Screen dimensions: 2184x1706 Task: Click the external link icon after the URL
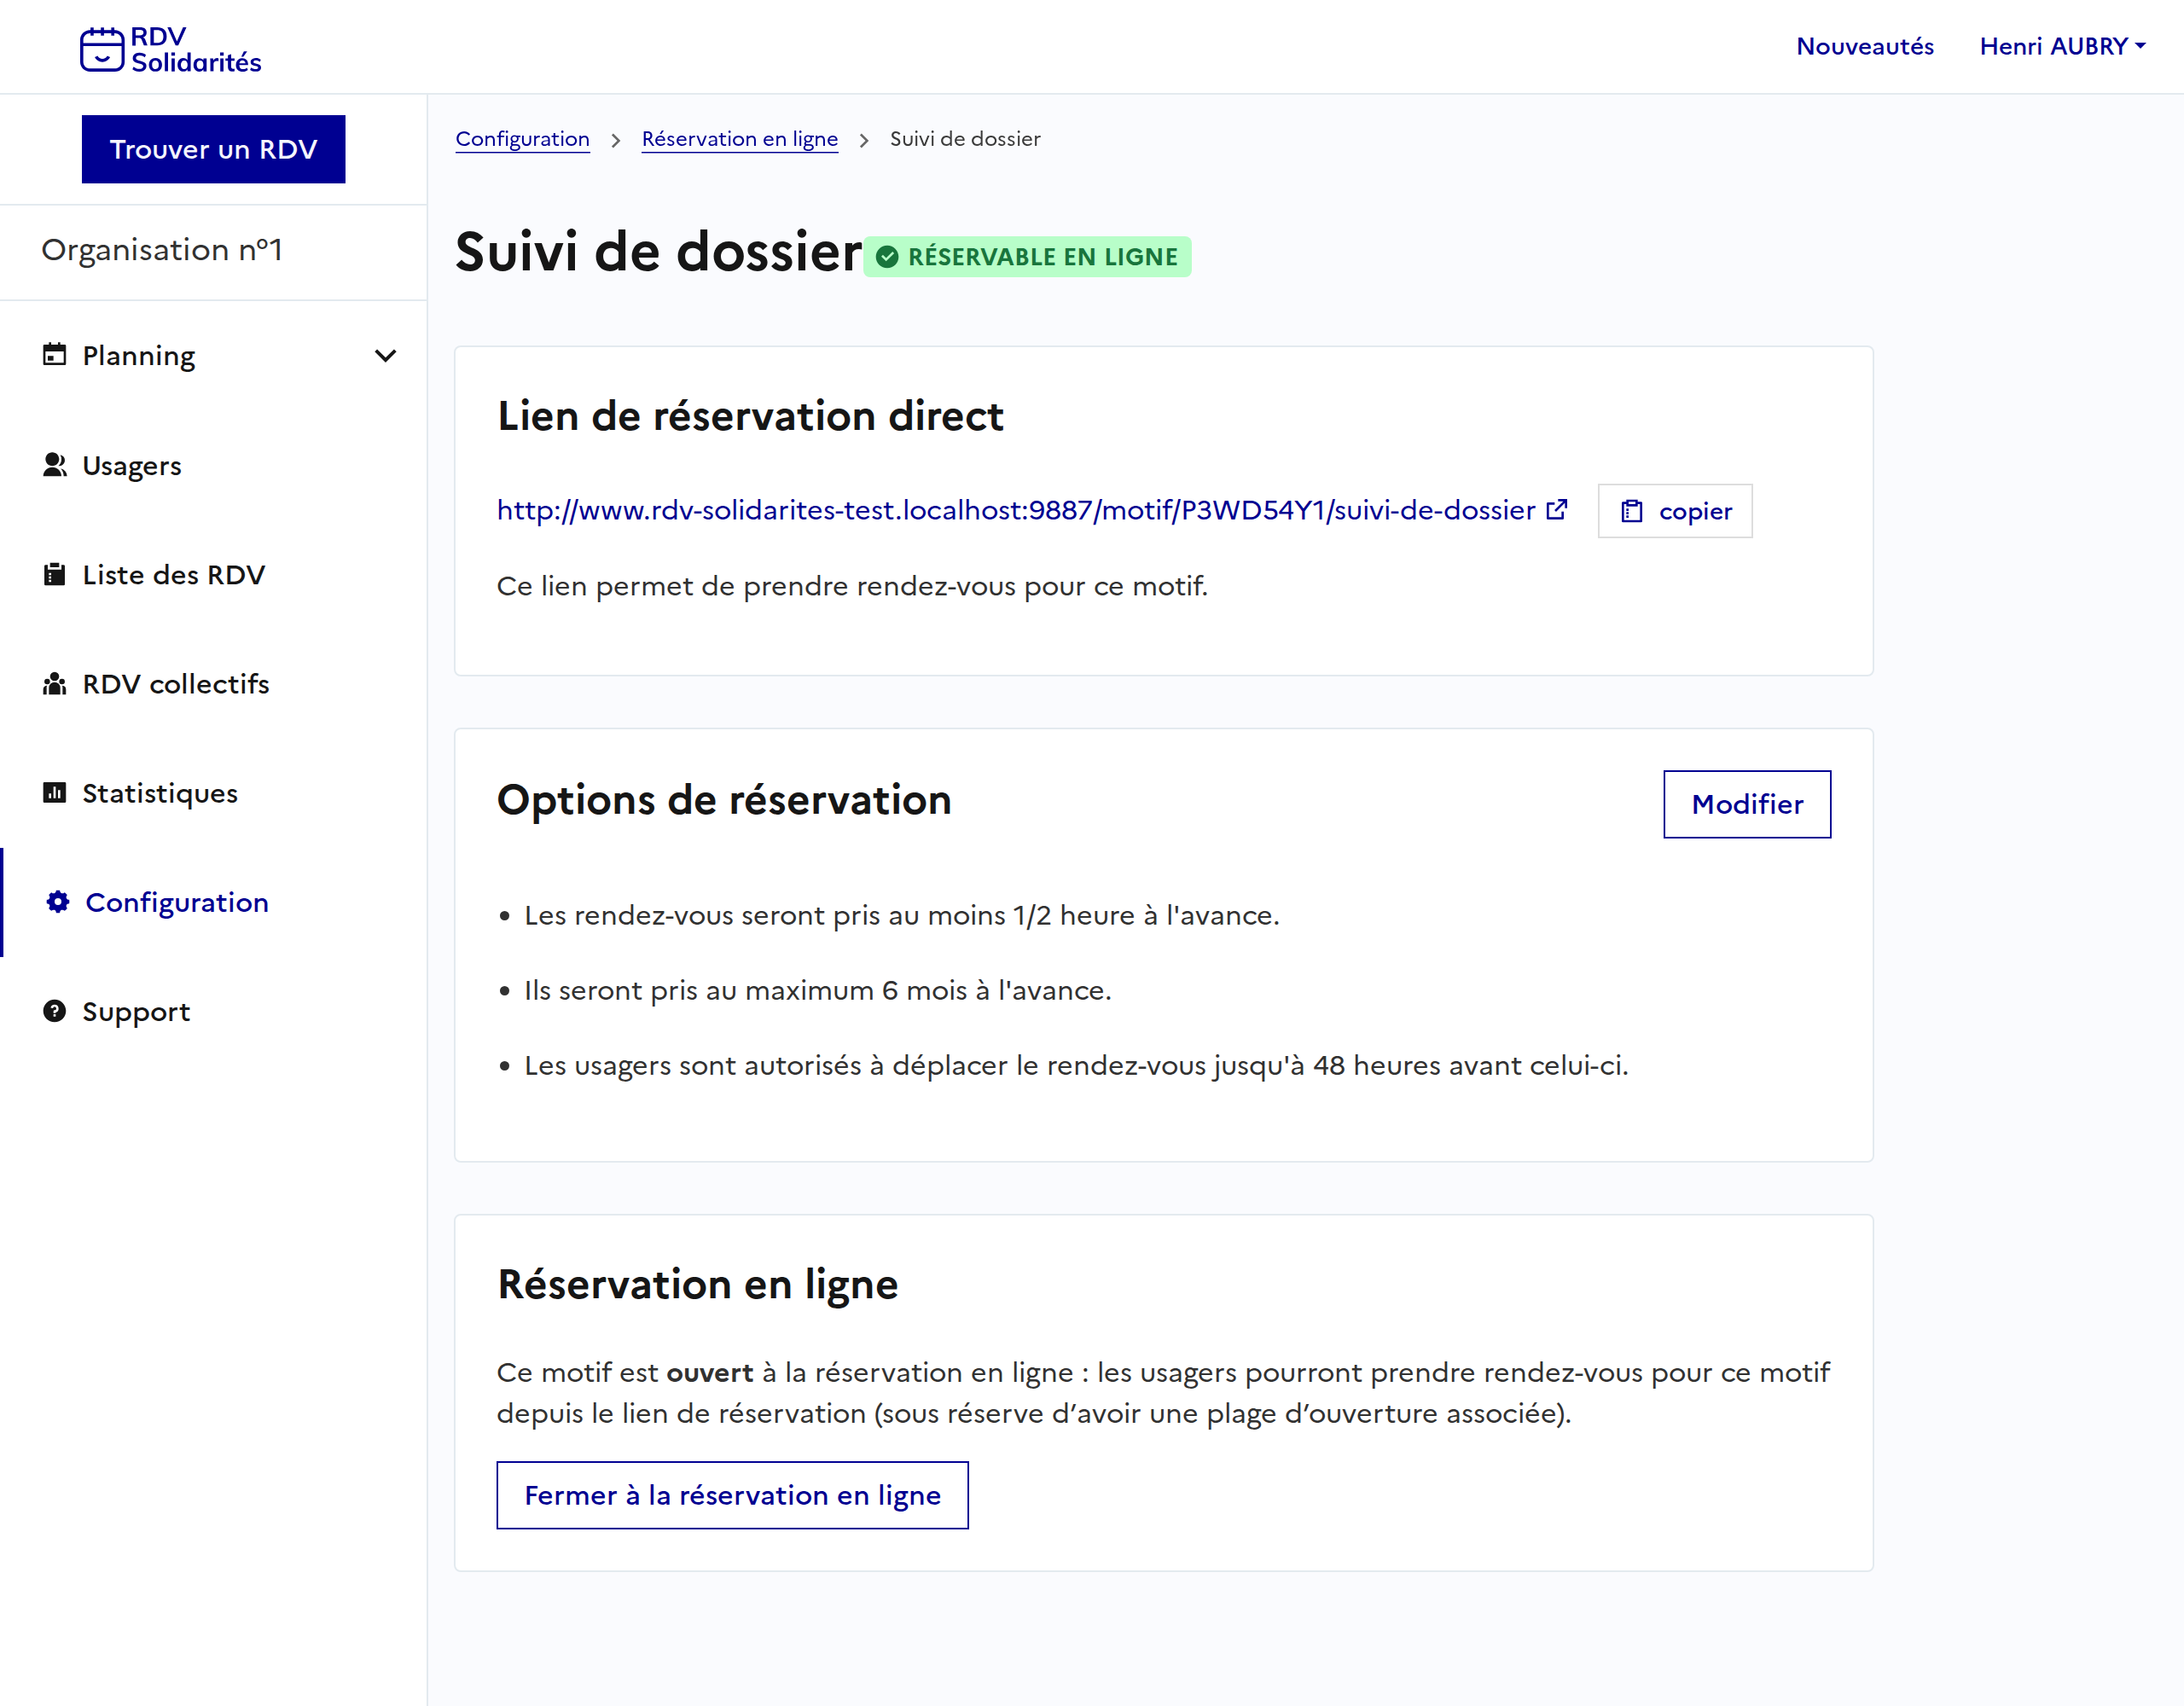[1557, 510]
